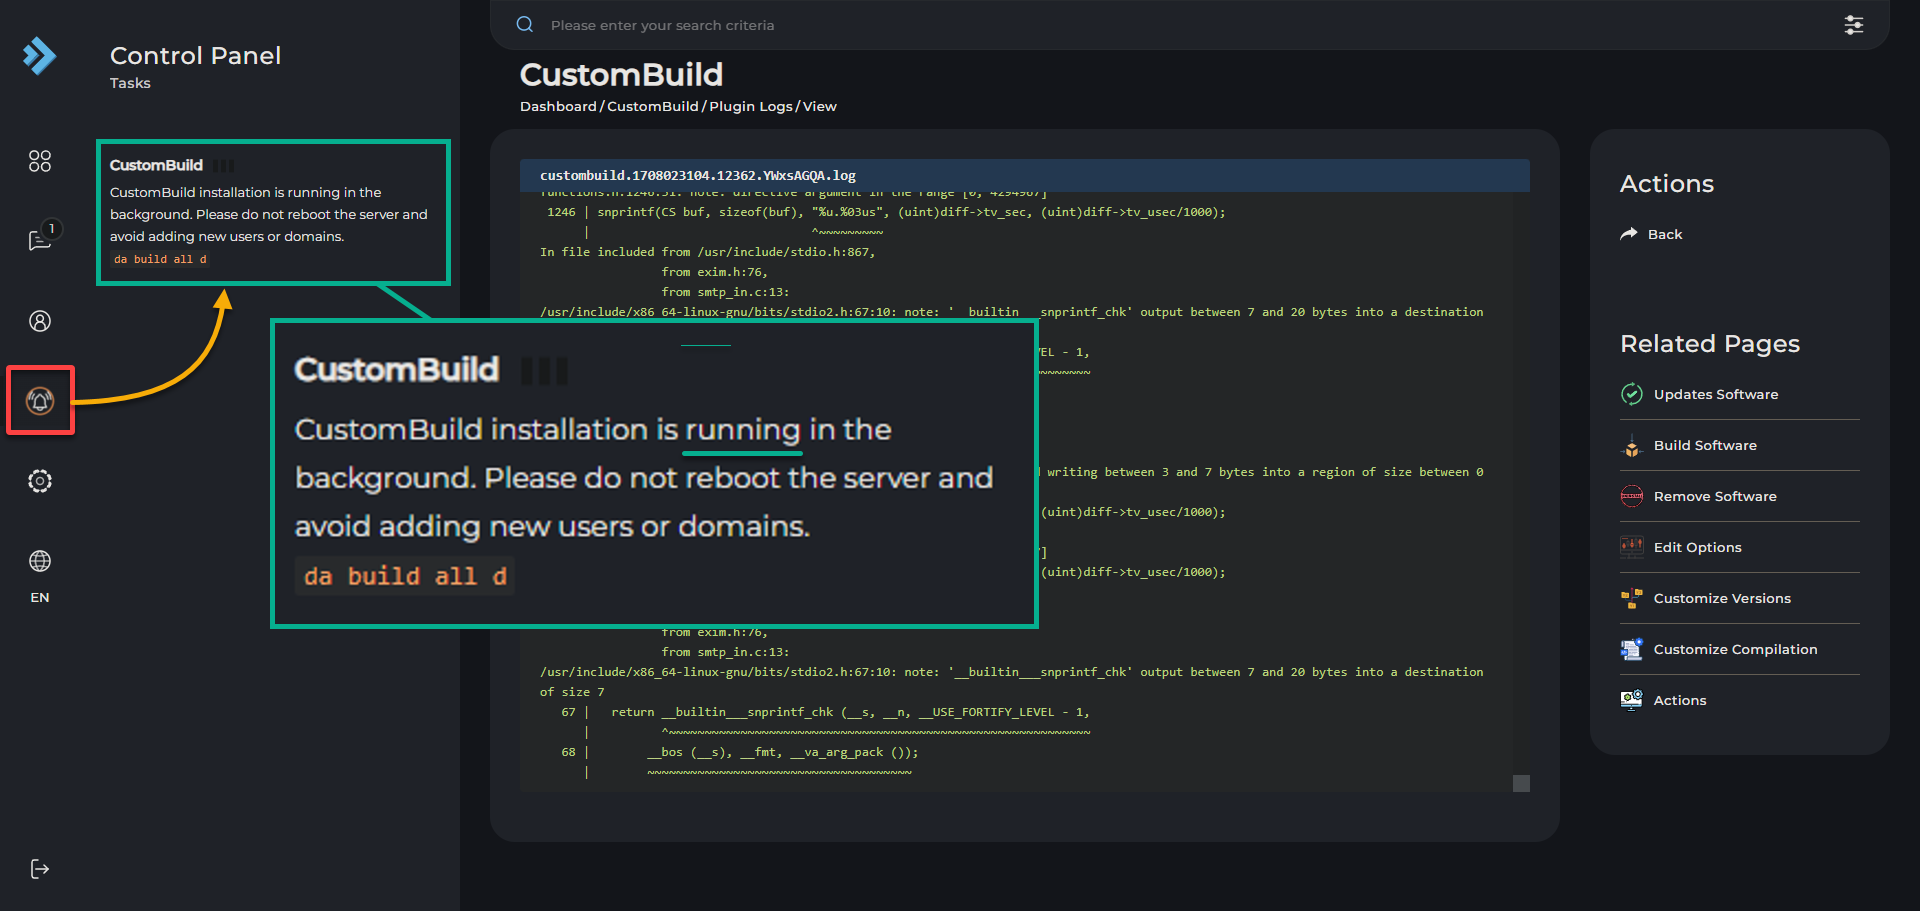Screen dimensions: 1920x911
Task: Click the Customize Versions icon
Action: (1632, 598)
